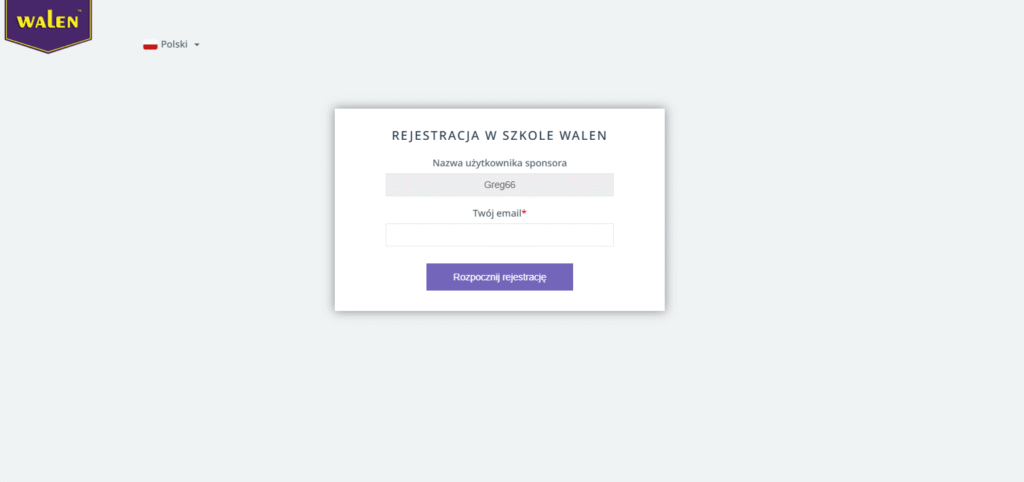Click the Twój email label text

pos(497,213)
